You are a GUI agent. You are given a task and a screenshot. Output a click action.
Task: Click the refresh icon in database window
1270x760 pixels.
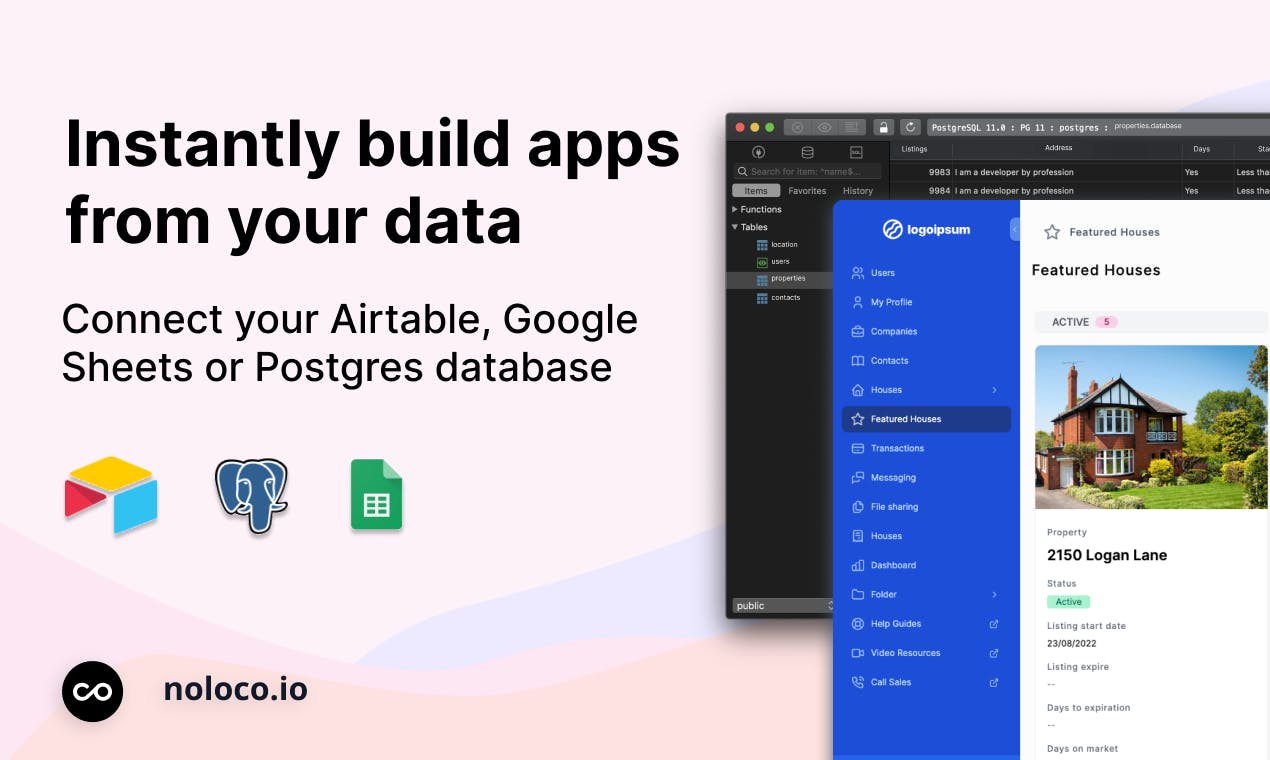[910, 127]
